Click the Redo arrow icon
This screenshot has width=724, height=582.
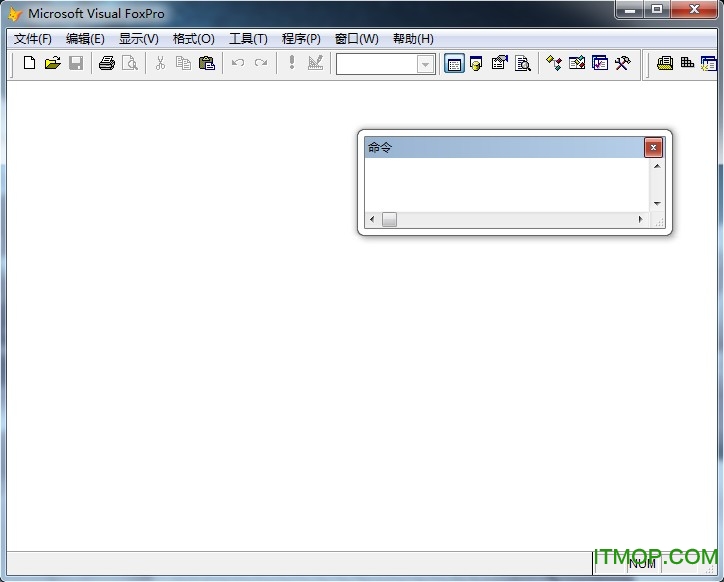[261, 63]
